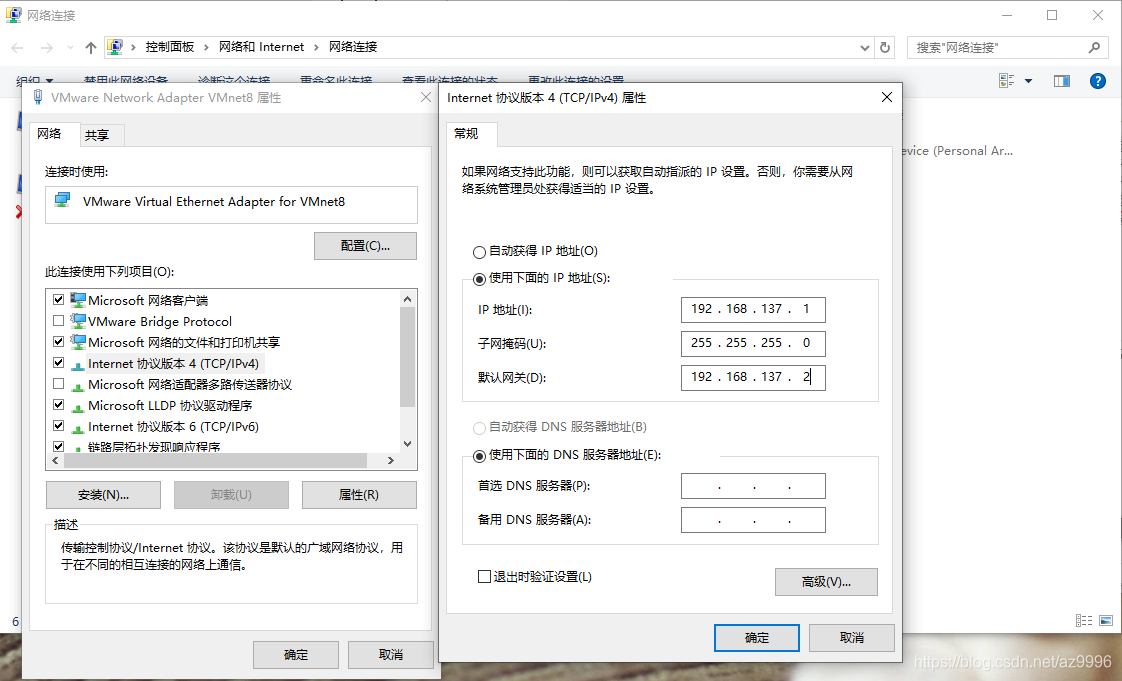Screen dimensions: 1122x681
Task: Uncheck Microsoft 网络客户端 checkbox
Action: pyautogui.click(x=59, y=300)
